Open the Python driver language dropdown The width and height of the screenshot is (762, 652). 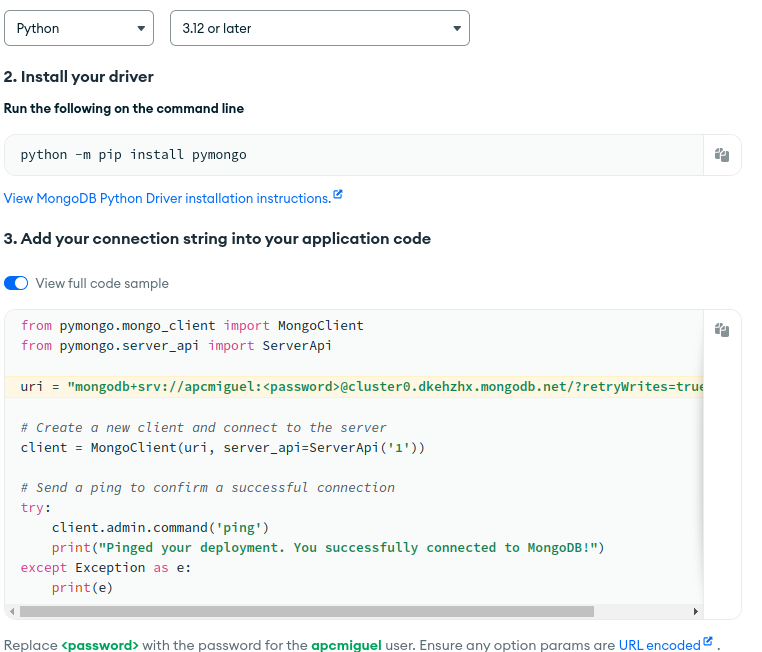79,28
